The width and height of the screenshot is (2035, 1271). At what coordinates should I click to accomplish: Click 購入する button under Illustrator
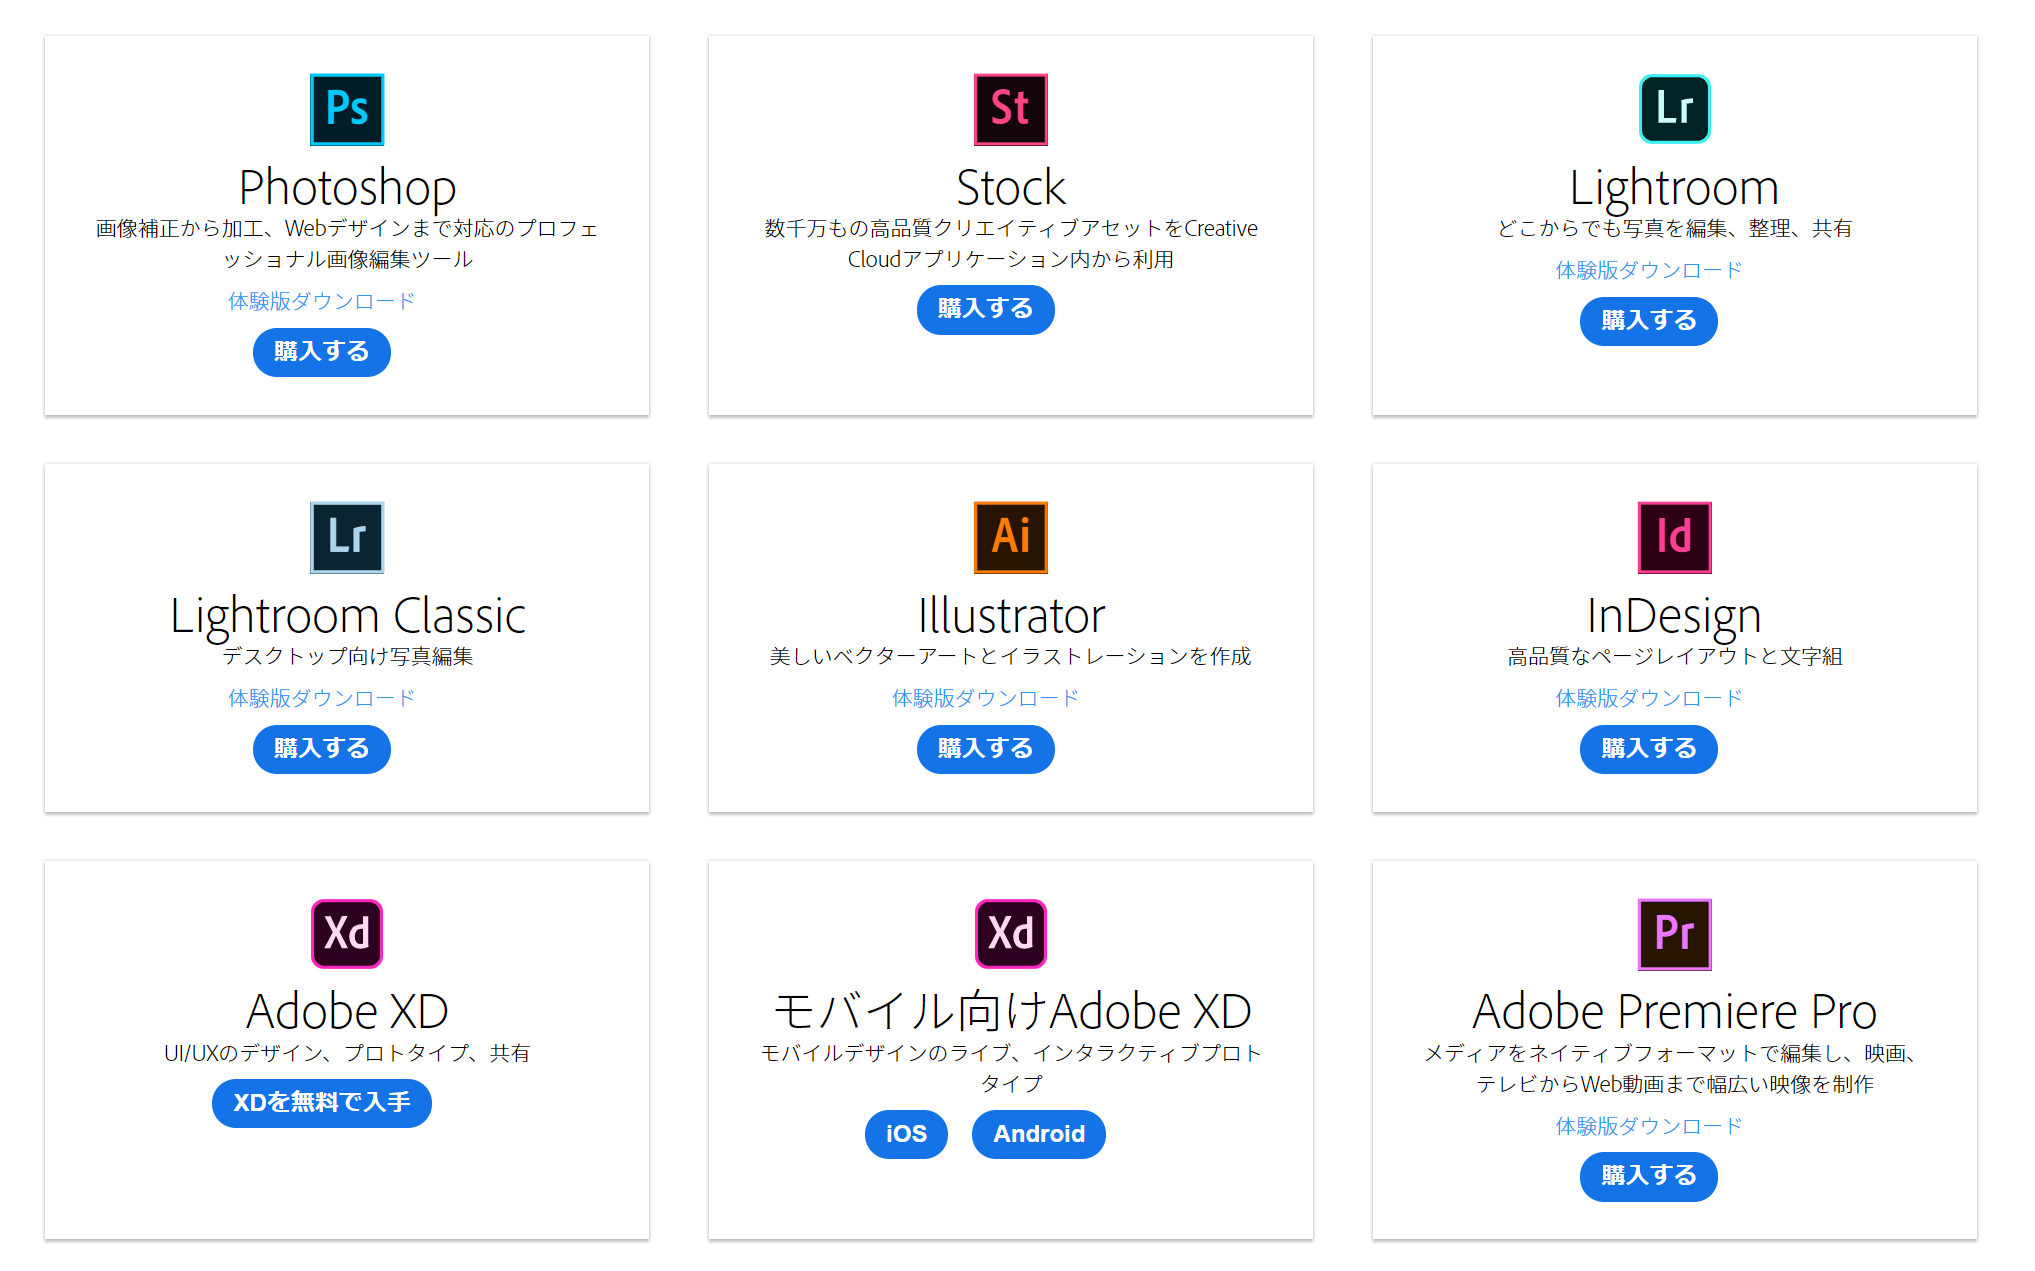coord(986,749)
